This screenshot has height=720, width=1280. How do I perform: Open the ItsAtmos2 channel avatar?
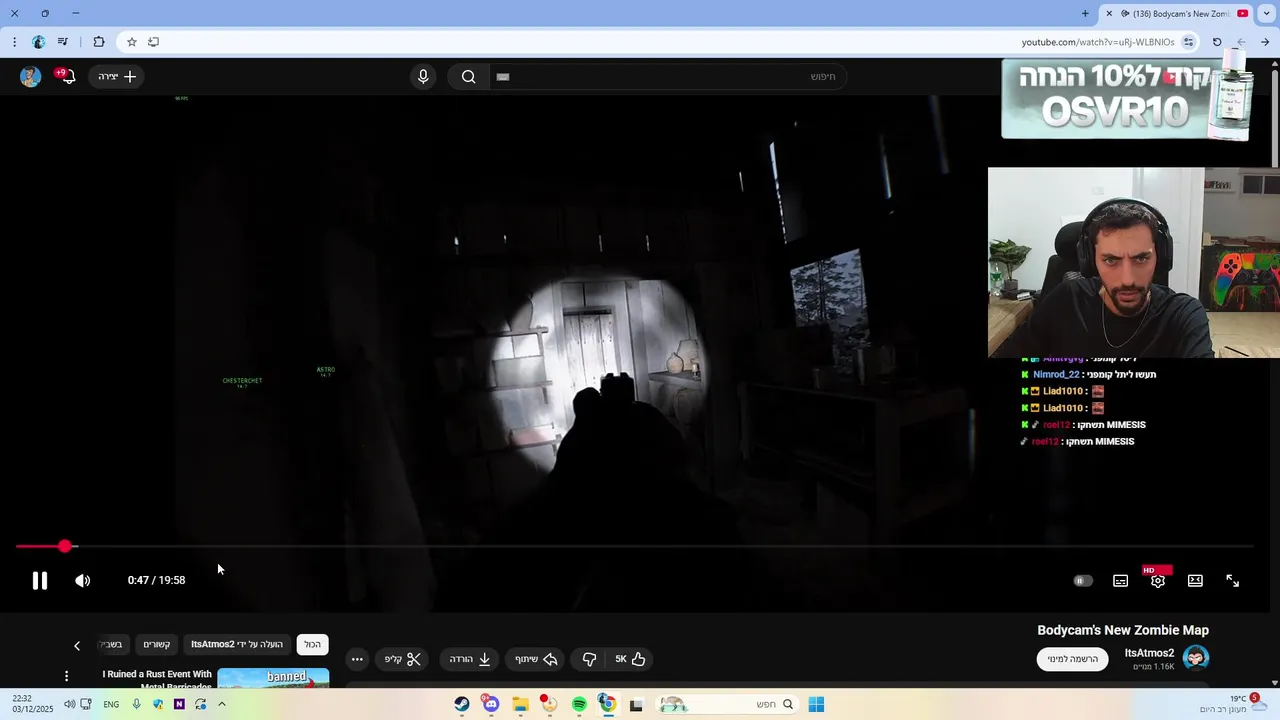[x=1196, y=658]
